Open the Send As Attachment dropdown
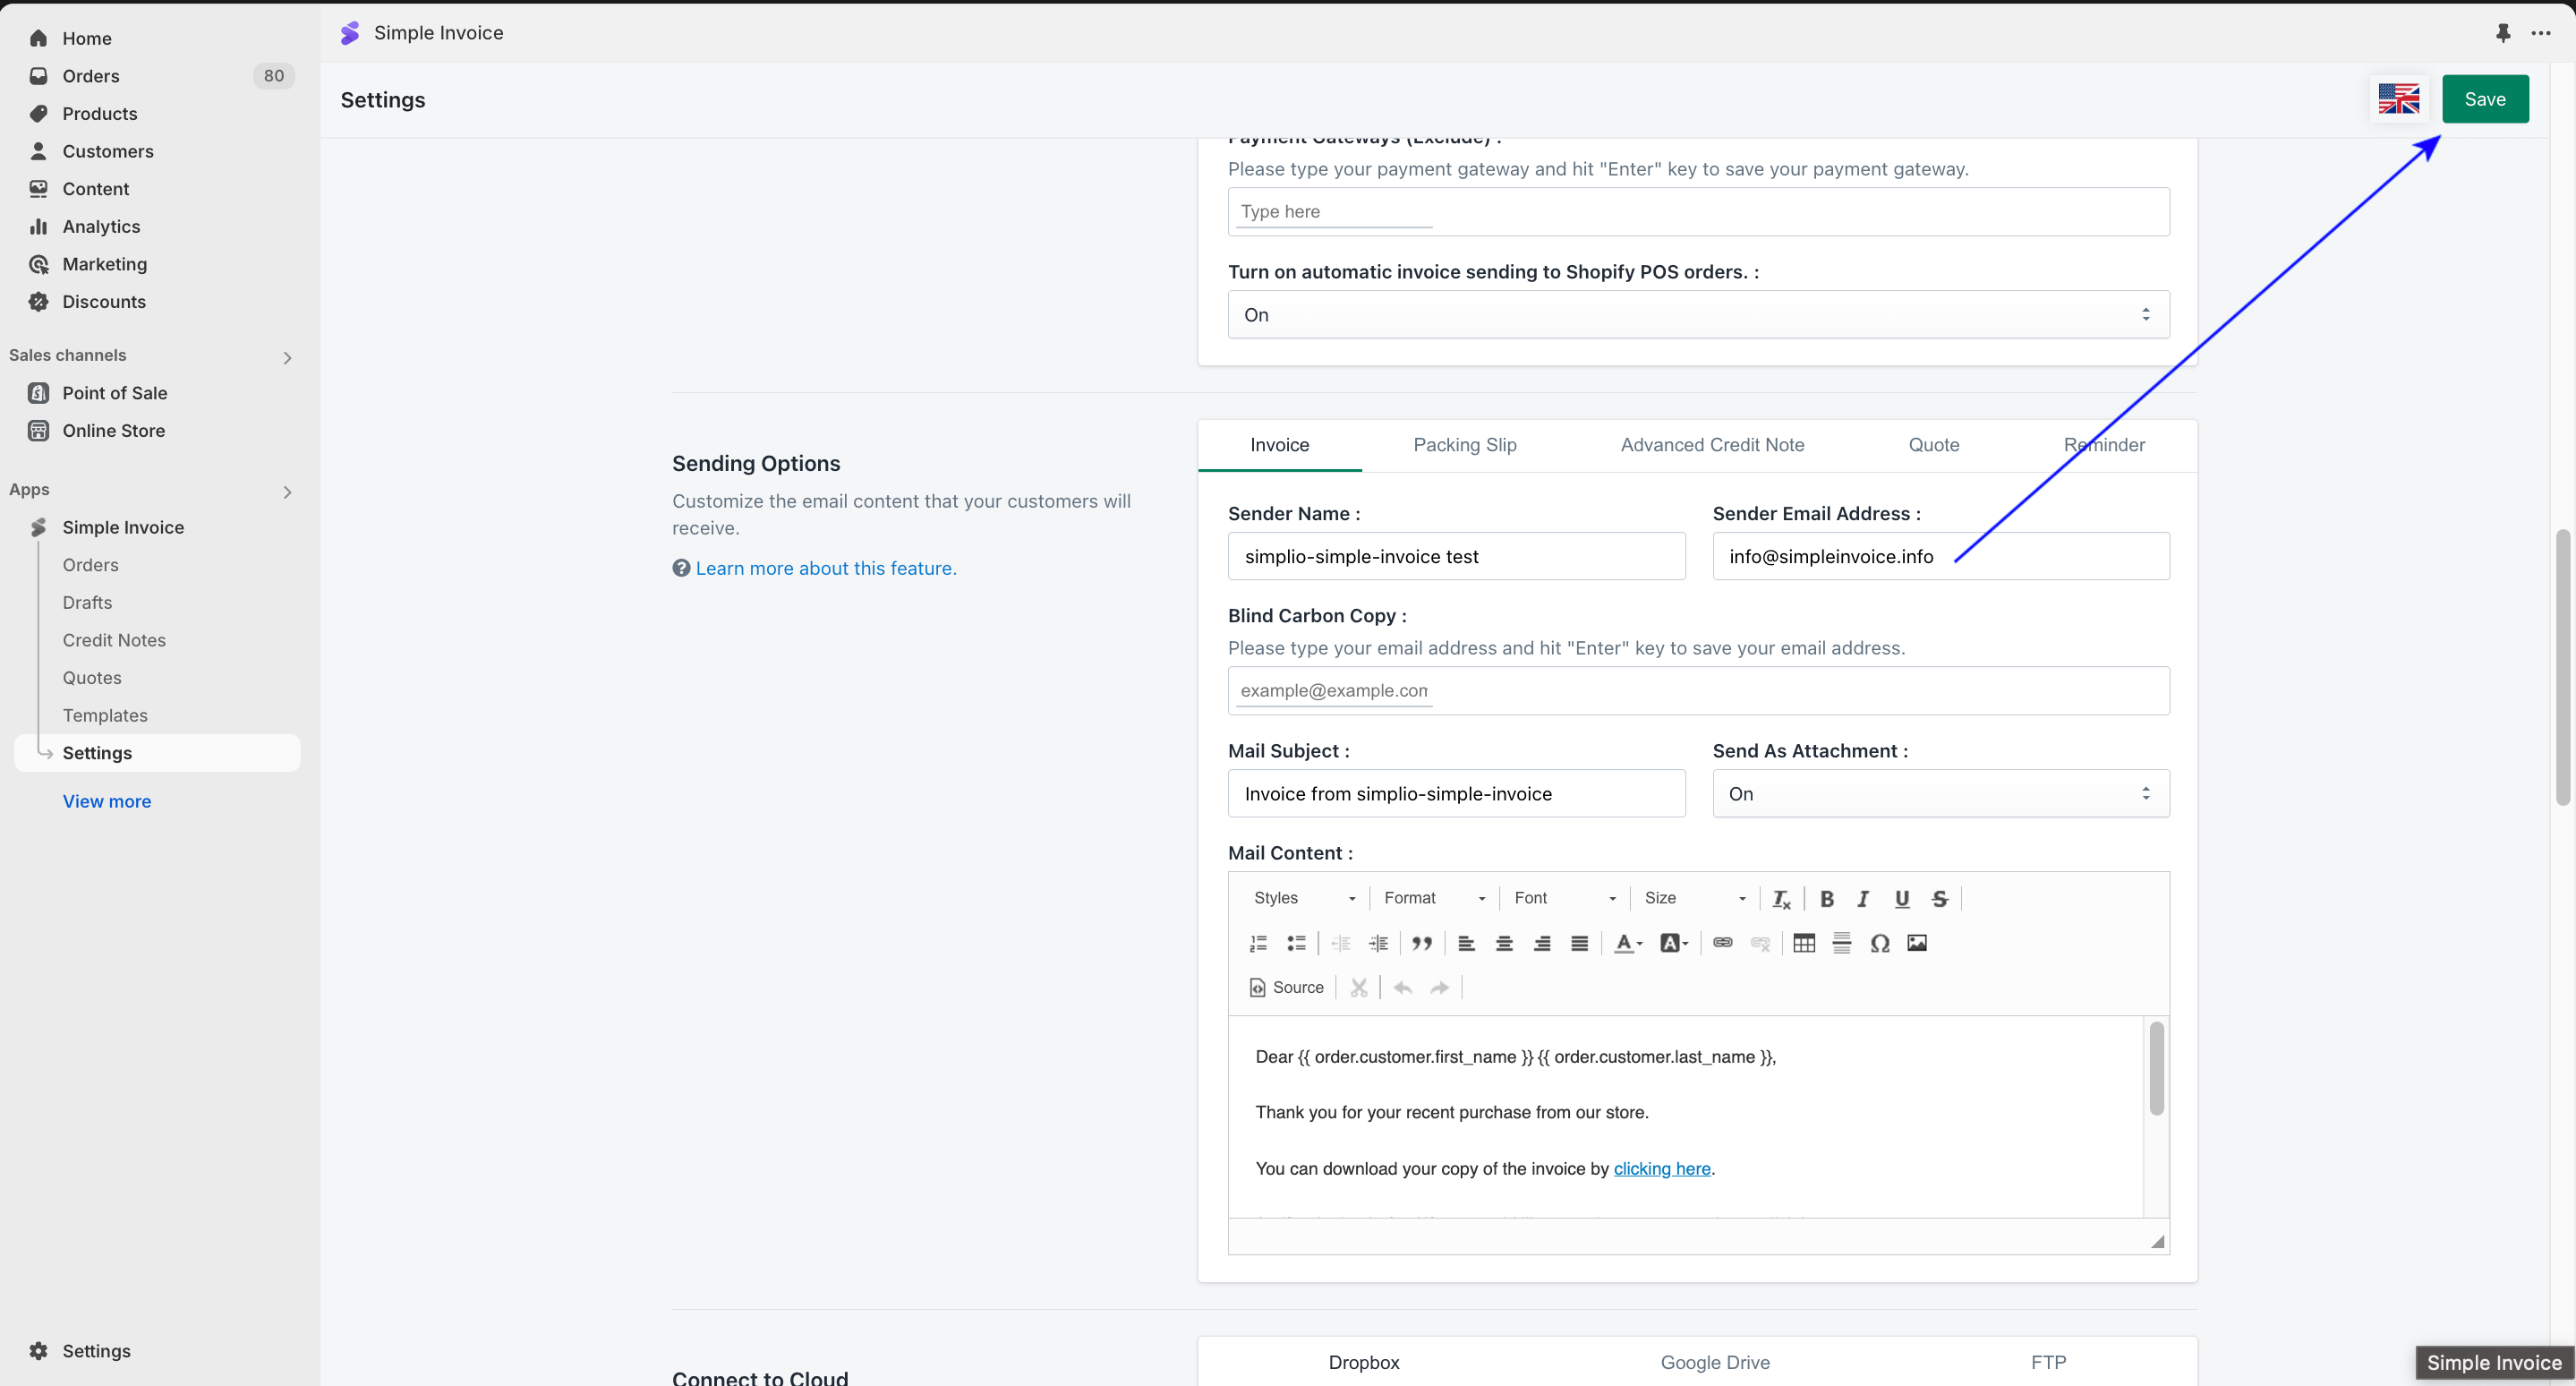 coord(1940,793)
